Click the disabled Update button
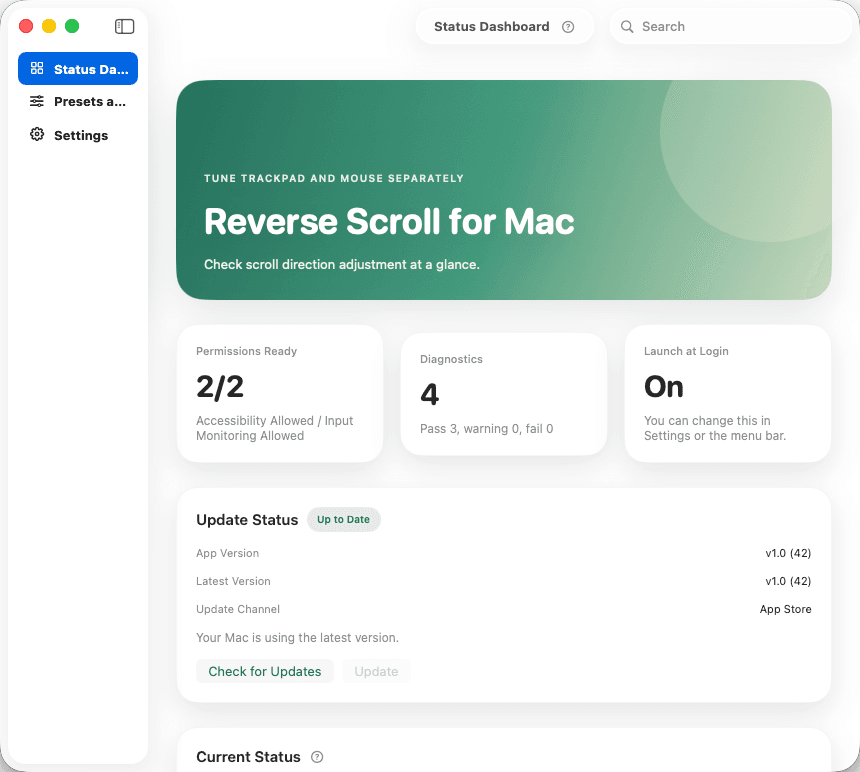The width and height of the screenshot is (860, 772). tap(376, 671)
